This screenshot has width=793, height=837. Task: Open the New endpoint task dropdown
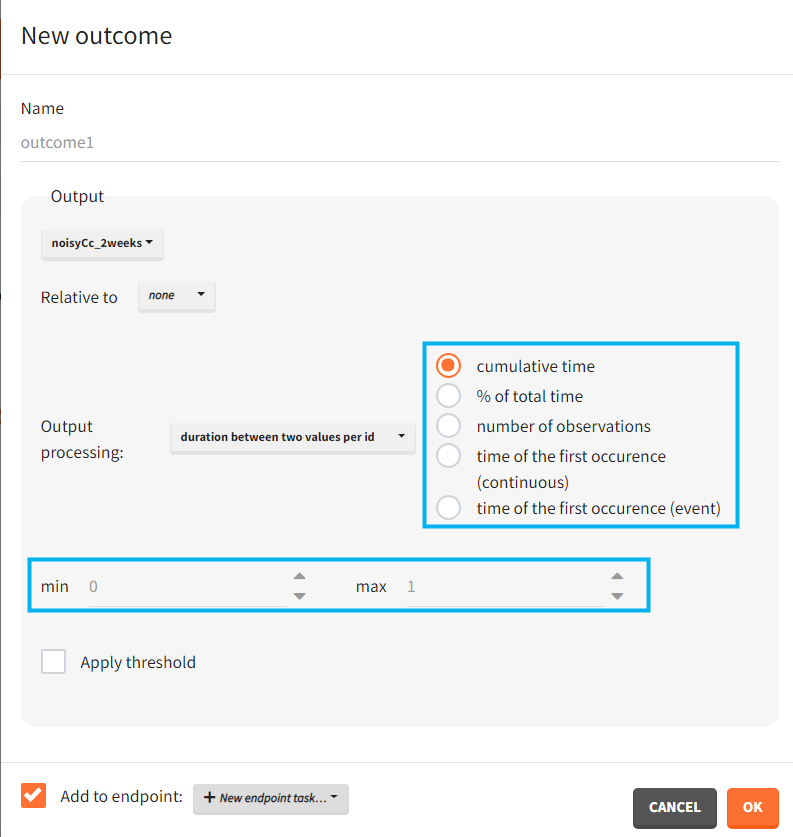pyautogui.click(x=270, y=798)
